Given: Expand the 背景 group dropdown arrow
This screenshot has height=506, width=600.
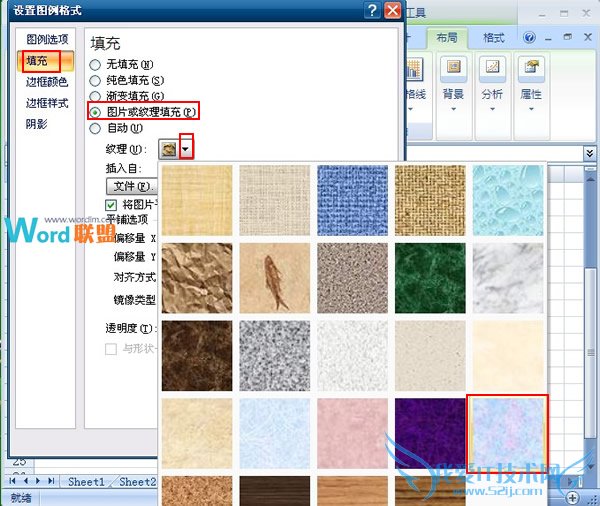Looking at the screenshot, I should click(x=453, y=109).
